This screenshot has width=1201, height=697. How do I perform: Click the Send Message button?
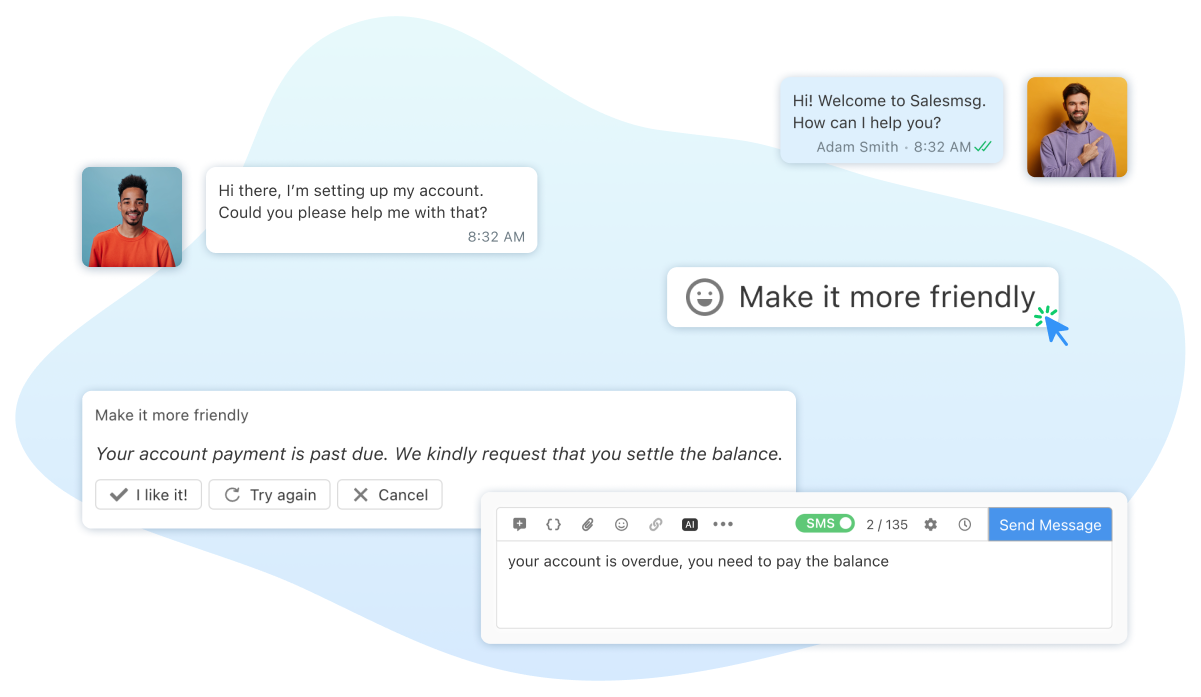[1050, 523]
